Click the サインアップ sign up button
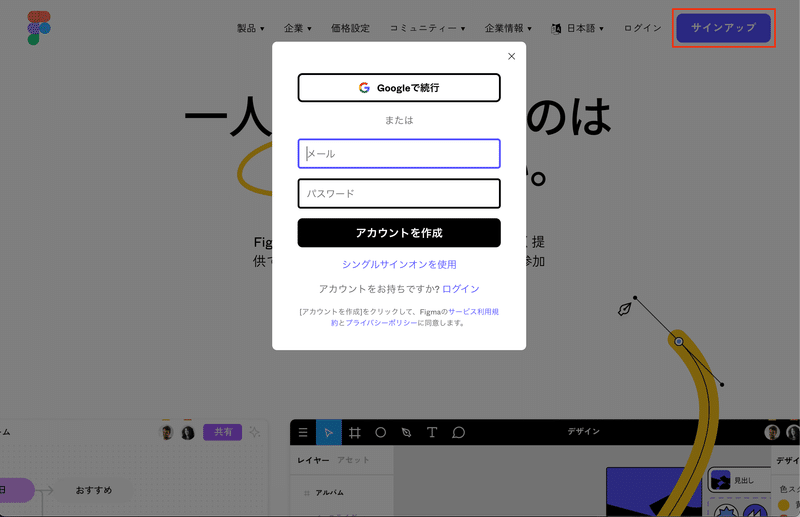The height and width of the screenshot is (517, 800). (723, 28)
